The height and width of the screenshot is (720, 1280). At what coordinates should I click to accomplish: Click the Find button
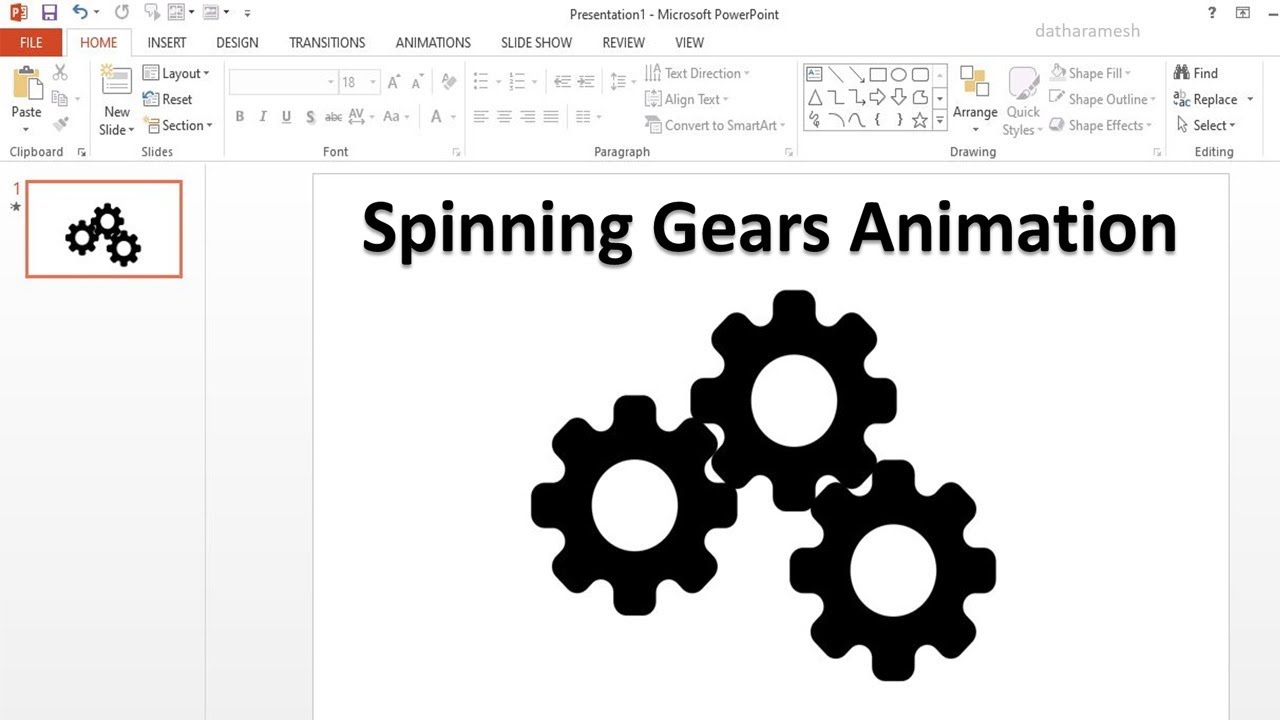[1196, 73]
